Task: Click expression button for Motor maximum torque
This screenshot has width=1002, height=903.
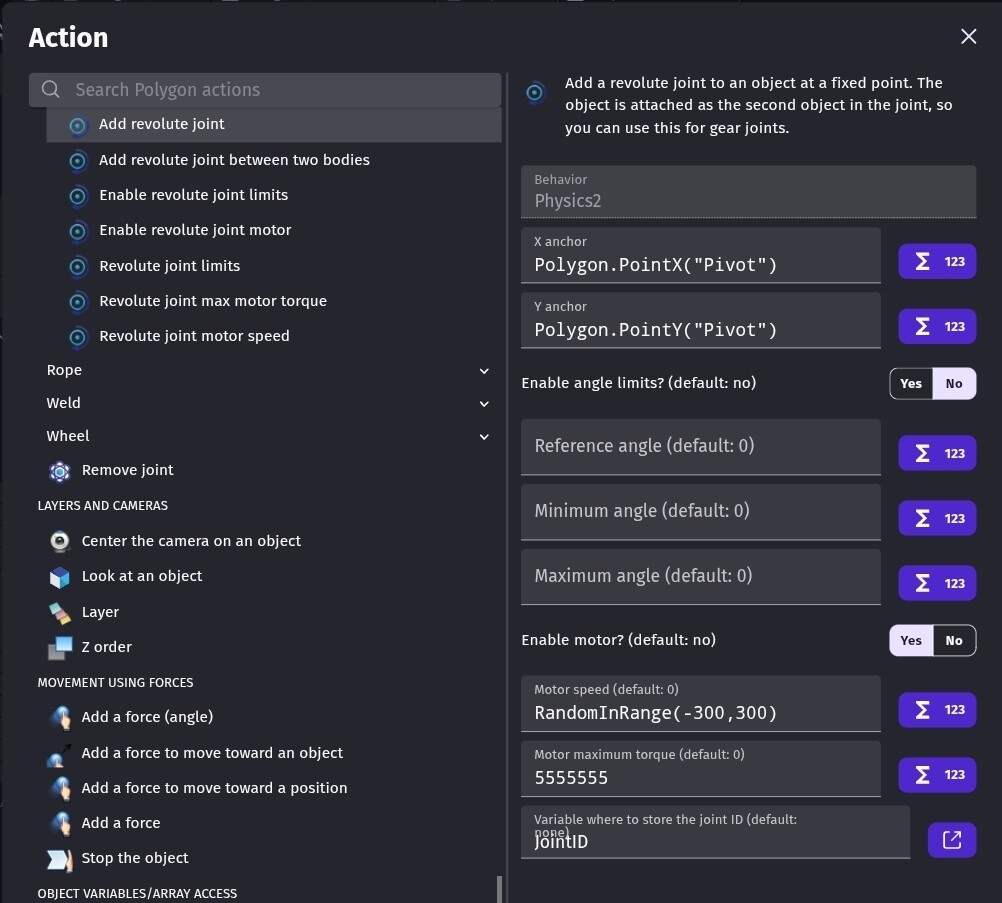Action: [936, 774]
